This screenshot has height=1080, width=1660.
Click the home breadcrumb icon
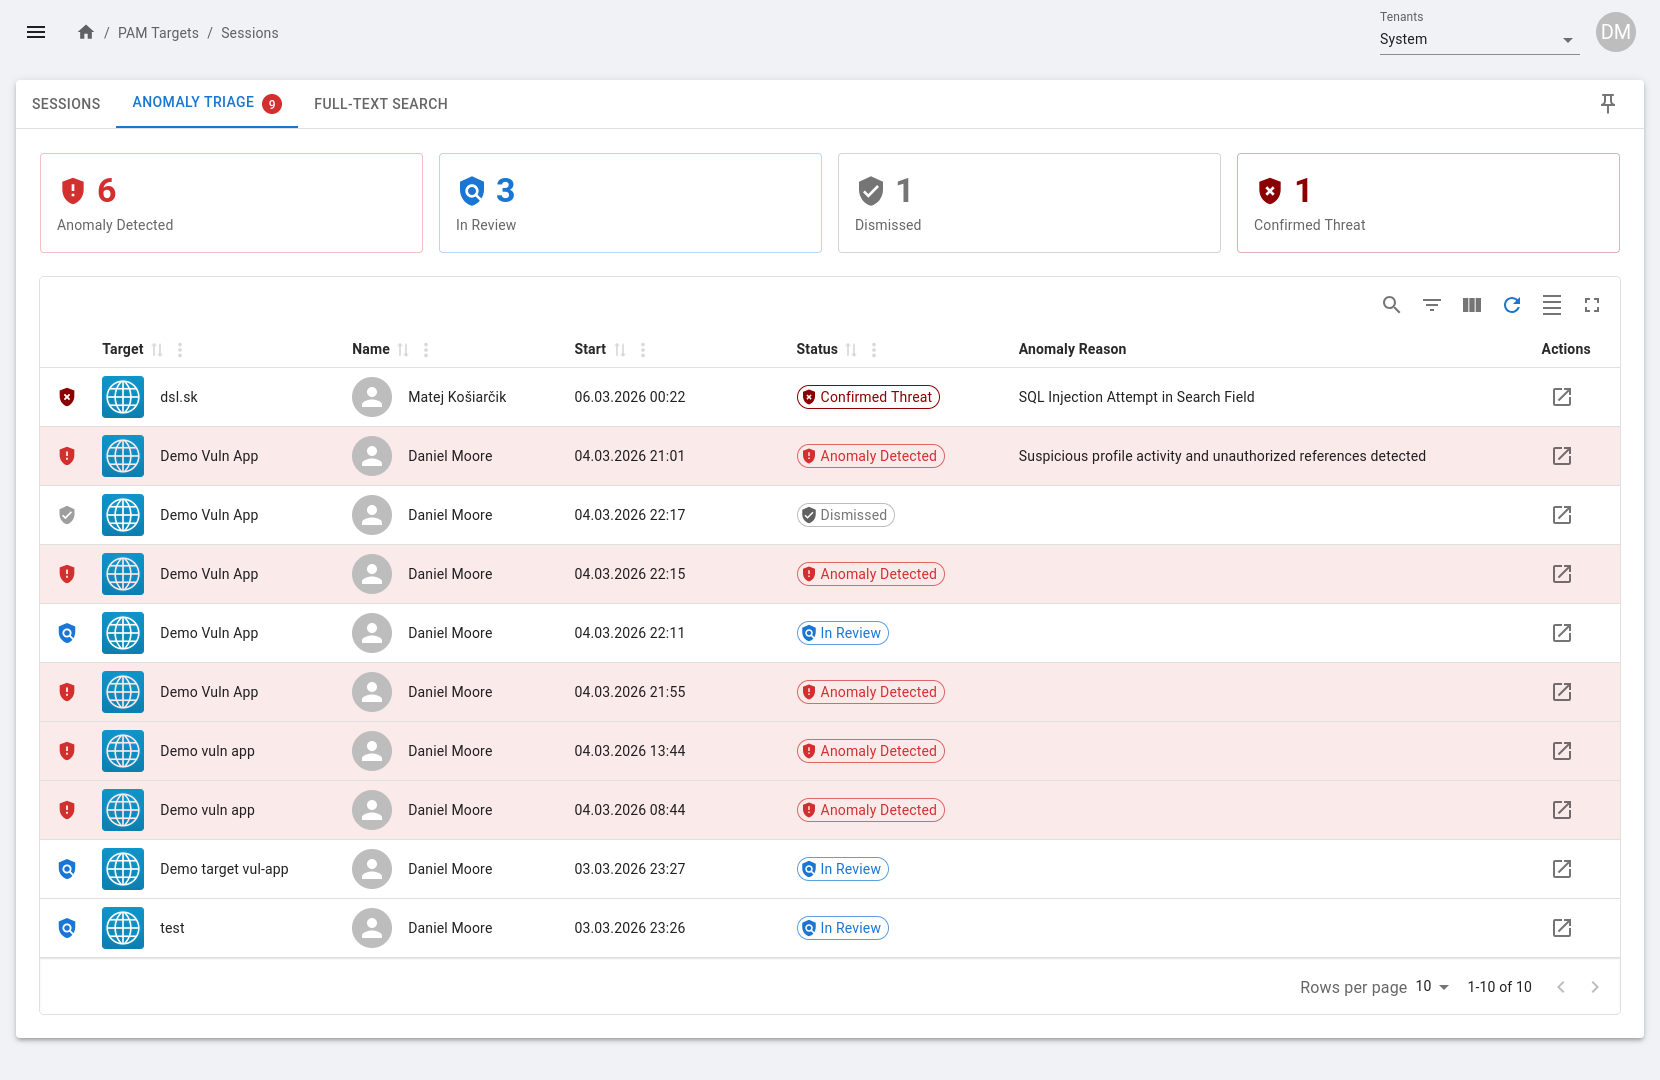tap(86, 33)
